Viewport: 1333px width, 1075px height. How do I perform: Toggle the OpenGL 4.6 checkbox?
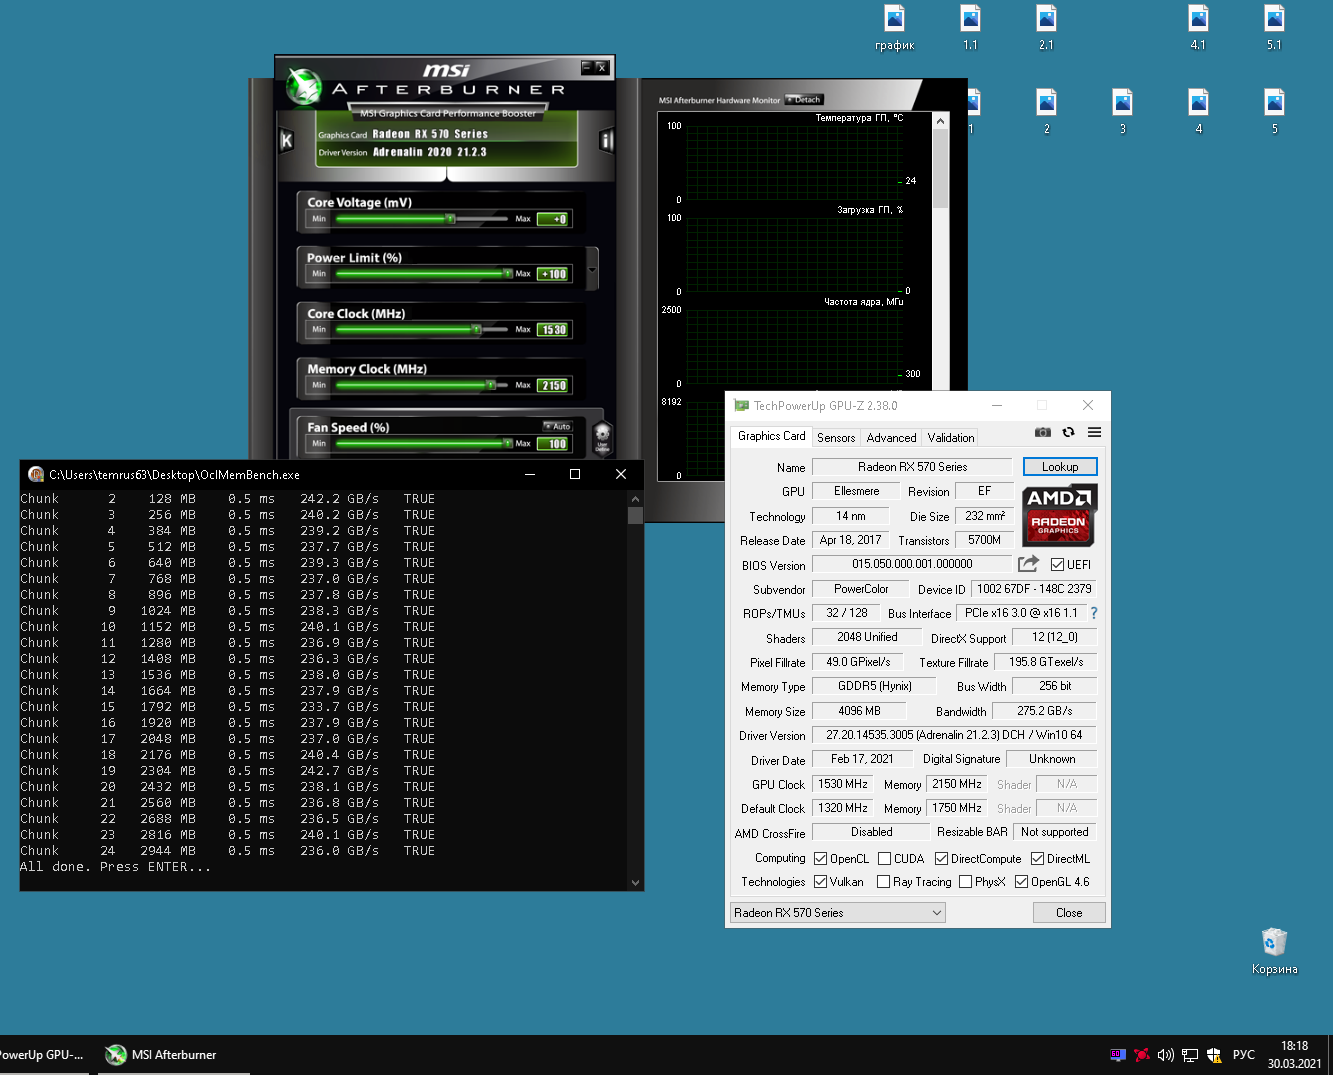(x=1021, y=882)
